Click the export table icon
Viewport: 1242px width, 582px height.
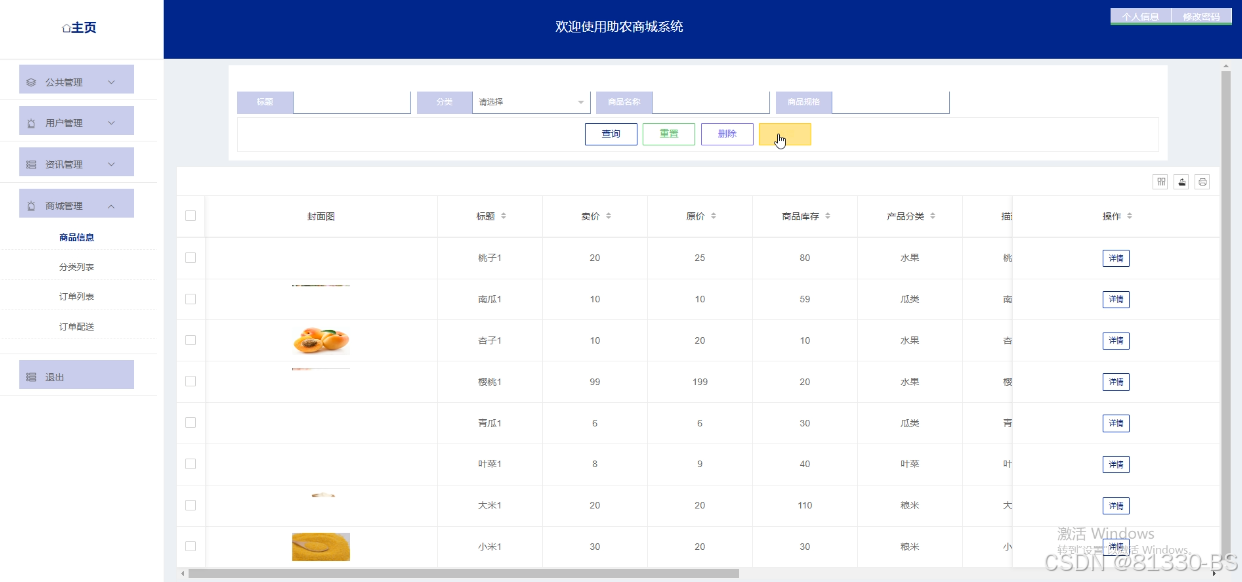coord(1182,182)
